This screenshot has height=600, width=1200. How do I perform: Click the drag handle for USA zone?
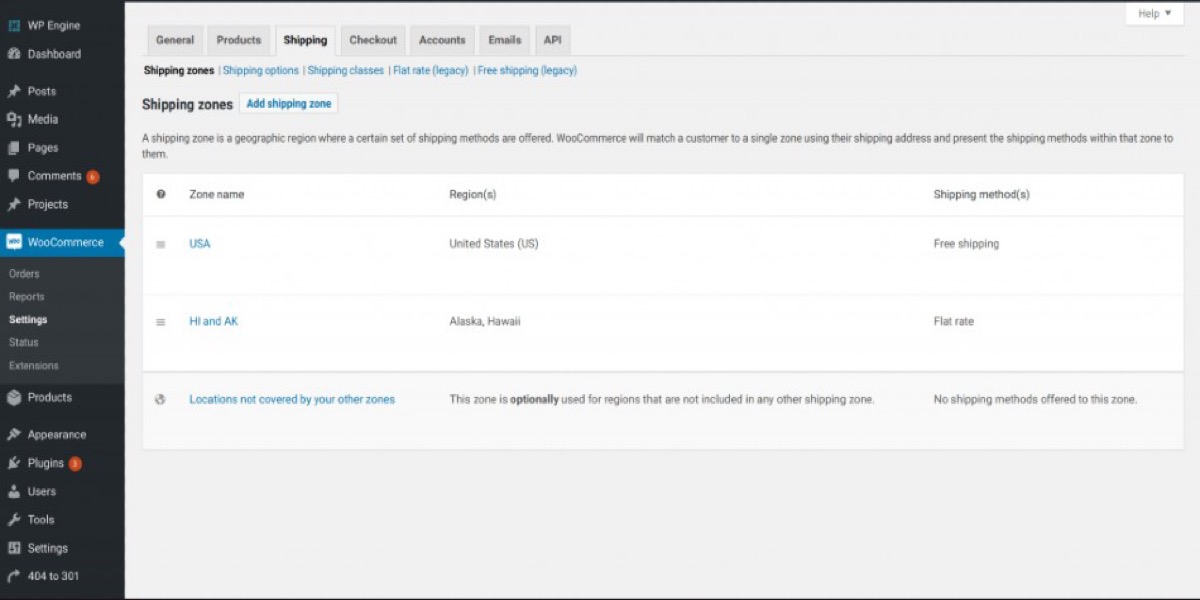[x=161, y=244]
